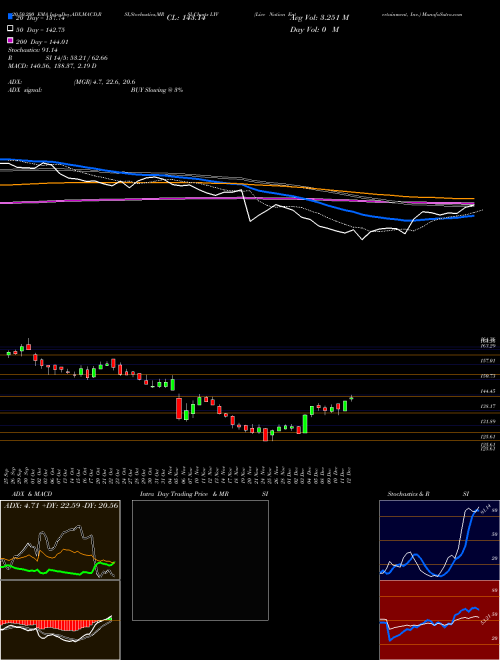This screenshot has height=660, width=500.
Task: Click the magenta 200 Day EMA legend swatch
Action: pos(10,40)
